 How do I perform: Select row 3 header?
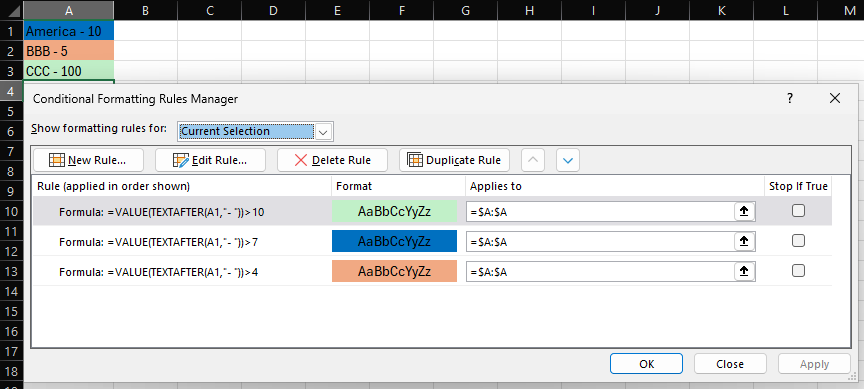[x=11, y=71]
